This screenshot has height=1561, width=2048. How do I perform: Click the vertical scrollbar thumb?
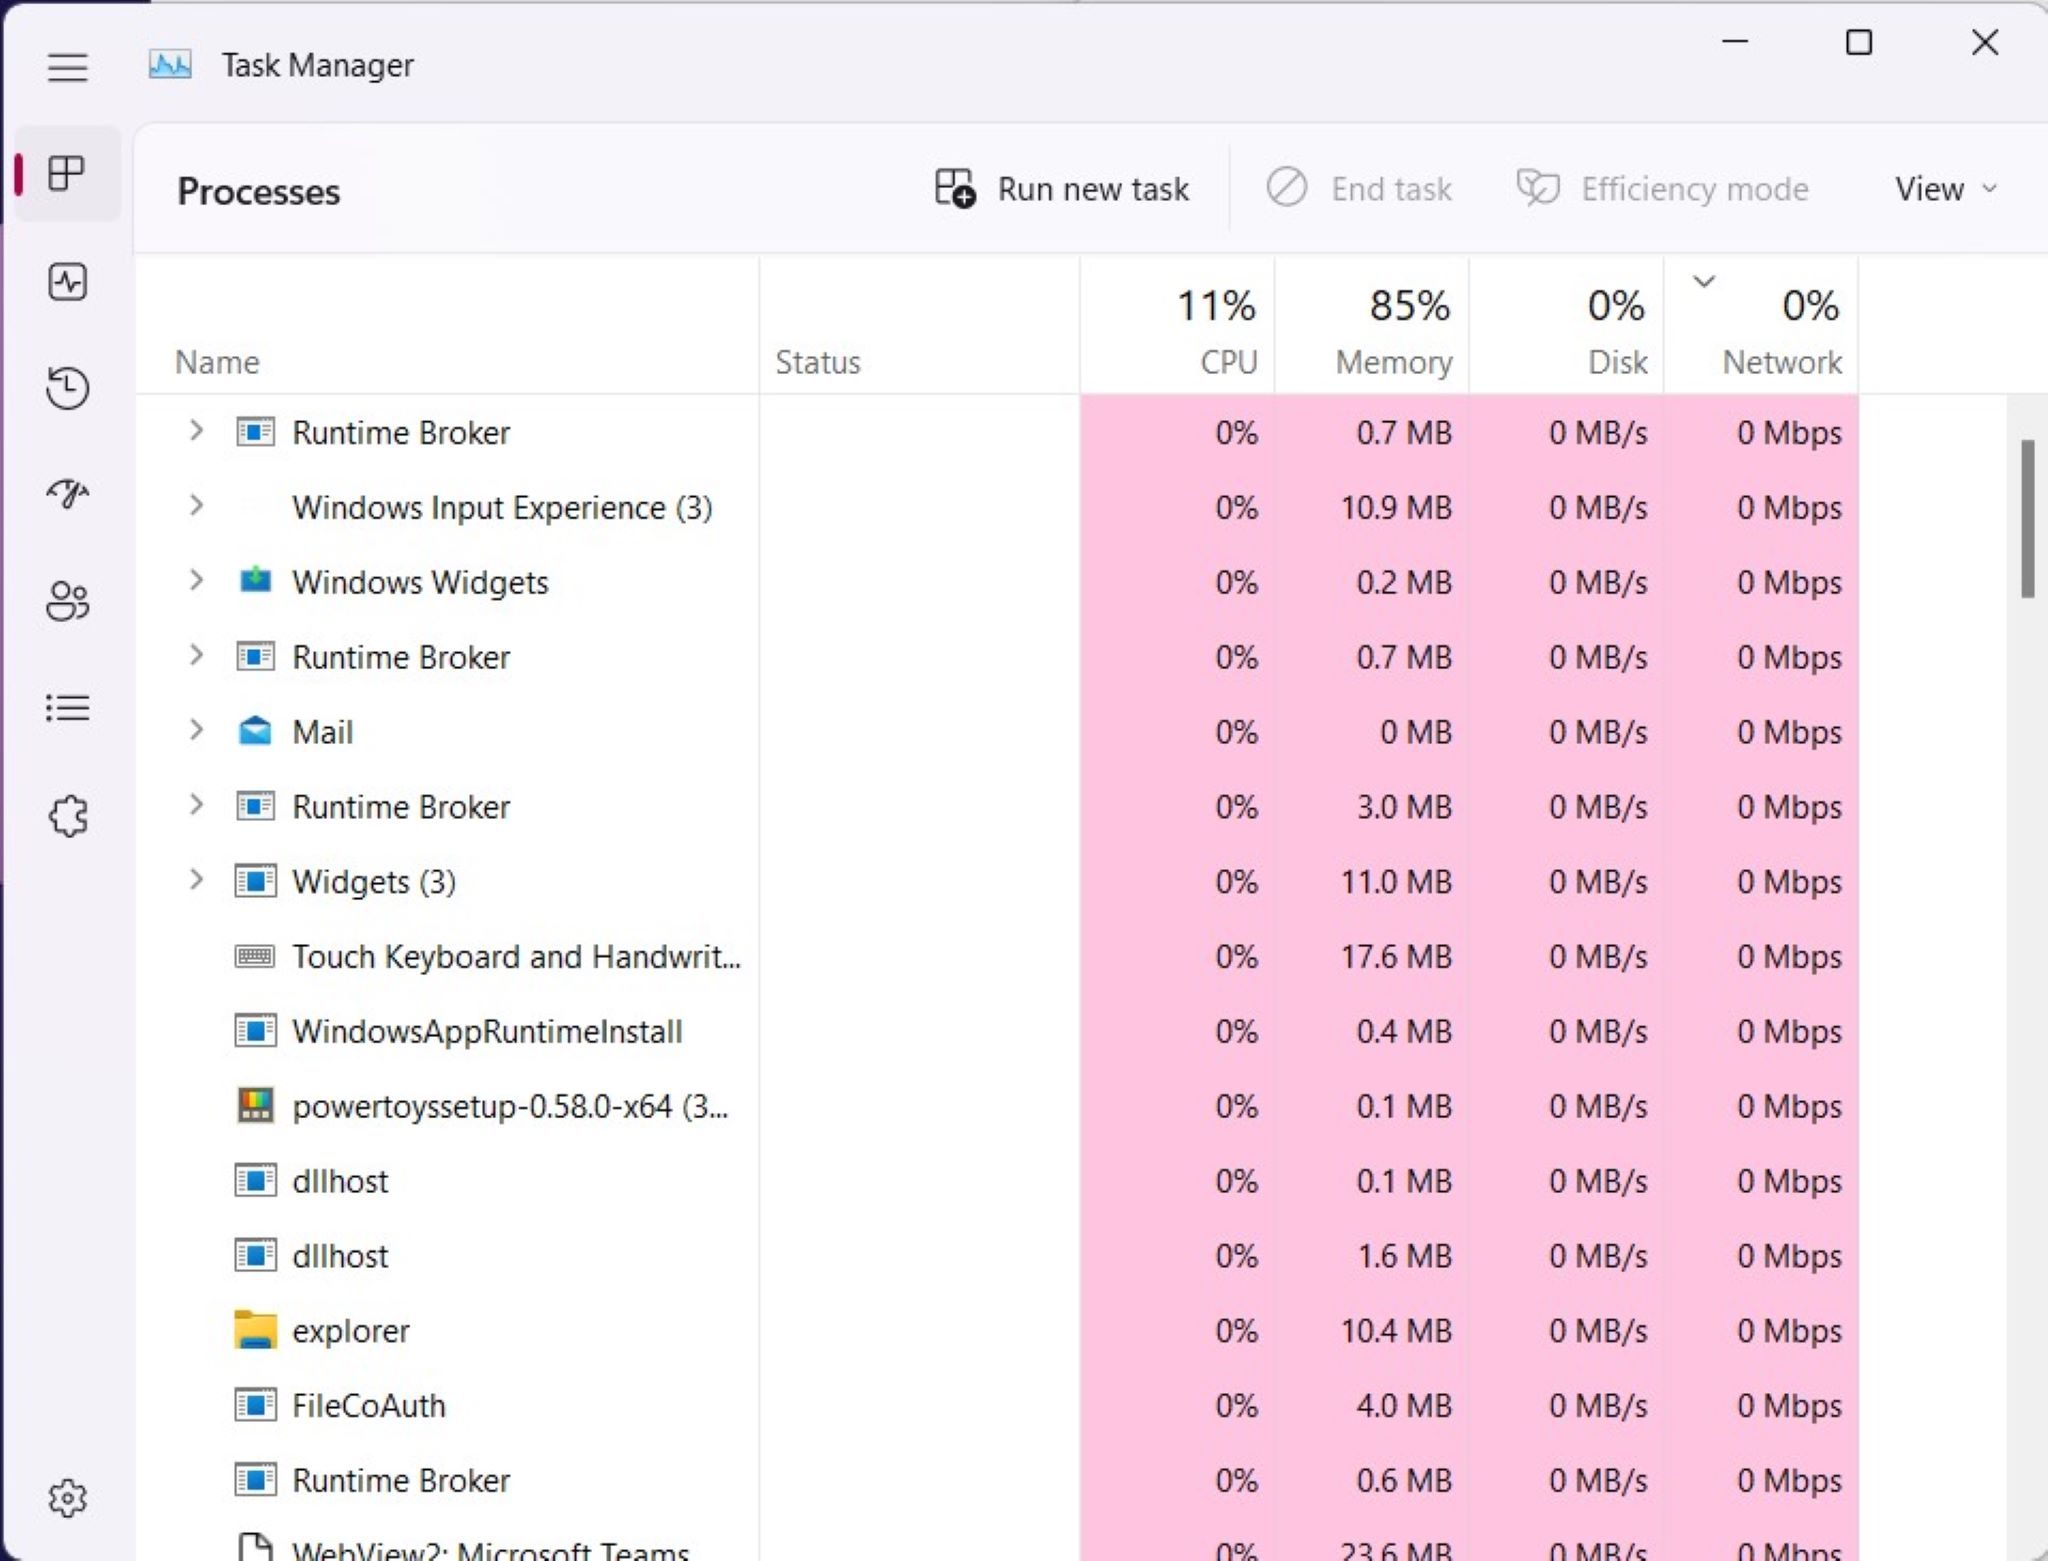[2027, 518]
